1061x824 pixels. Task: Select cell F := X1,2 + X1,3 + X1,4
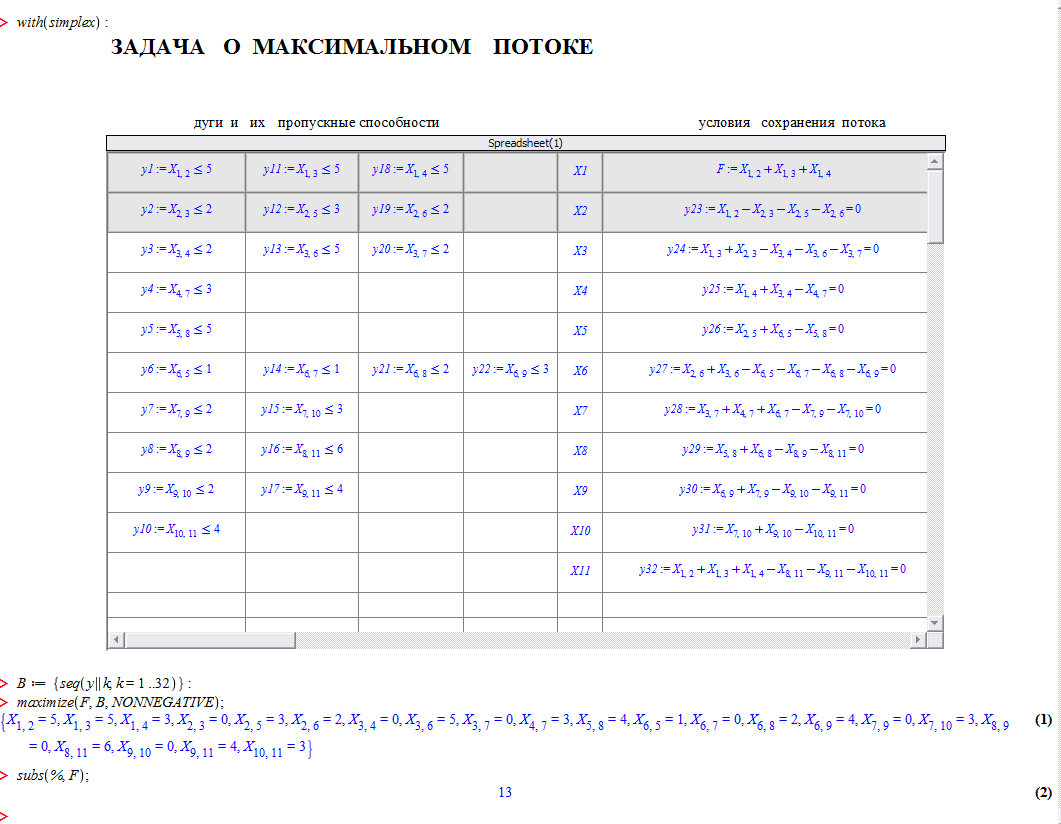[x=765, y=173]
